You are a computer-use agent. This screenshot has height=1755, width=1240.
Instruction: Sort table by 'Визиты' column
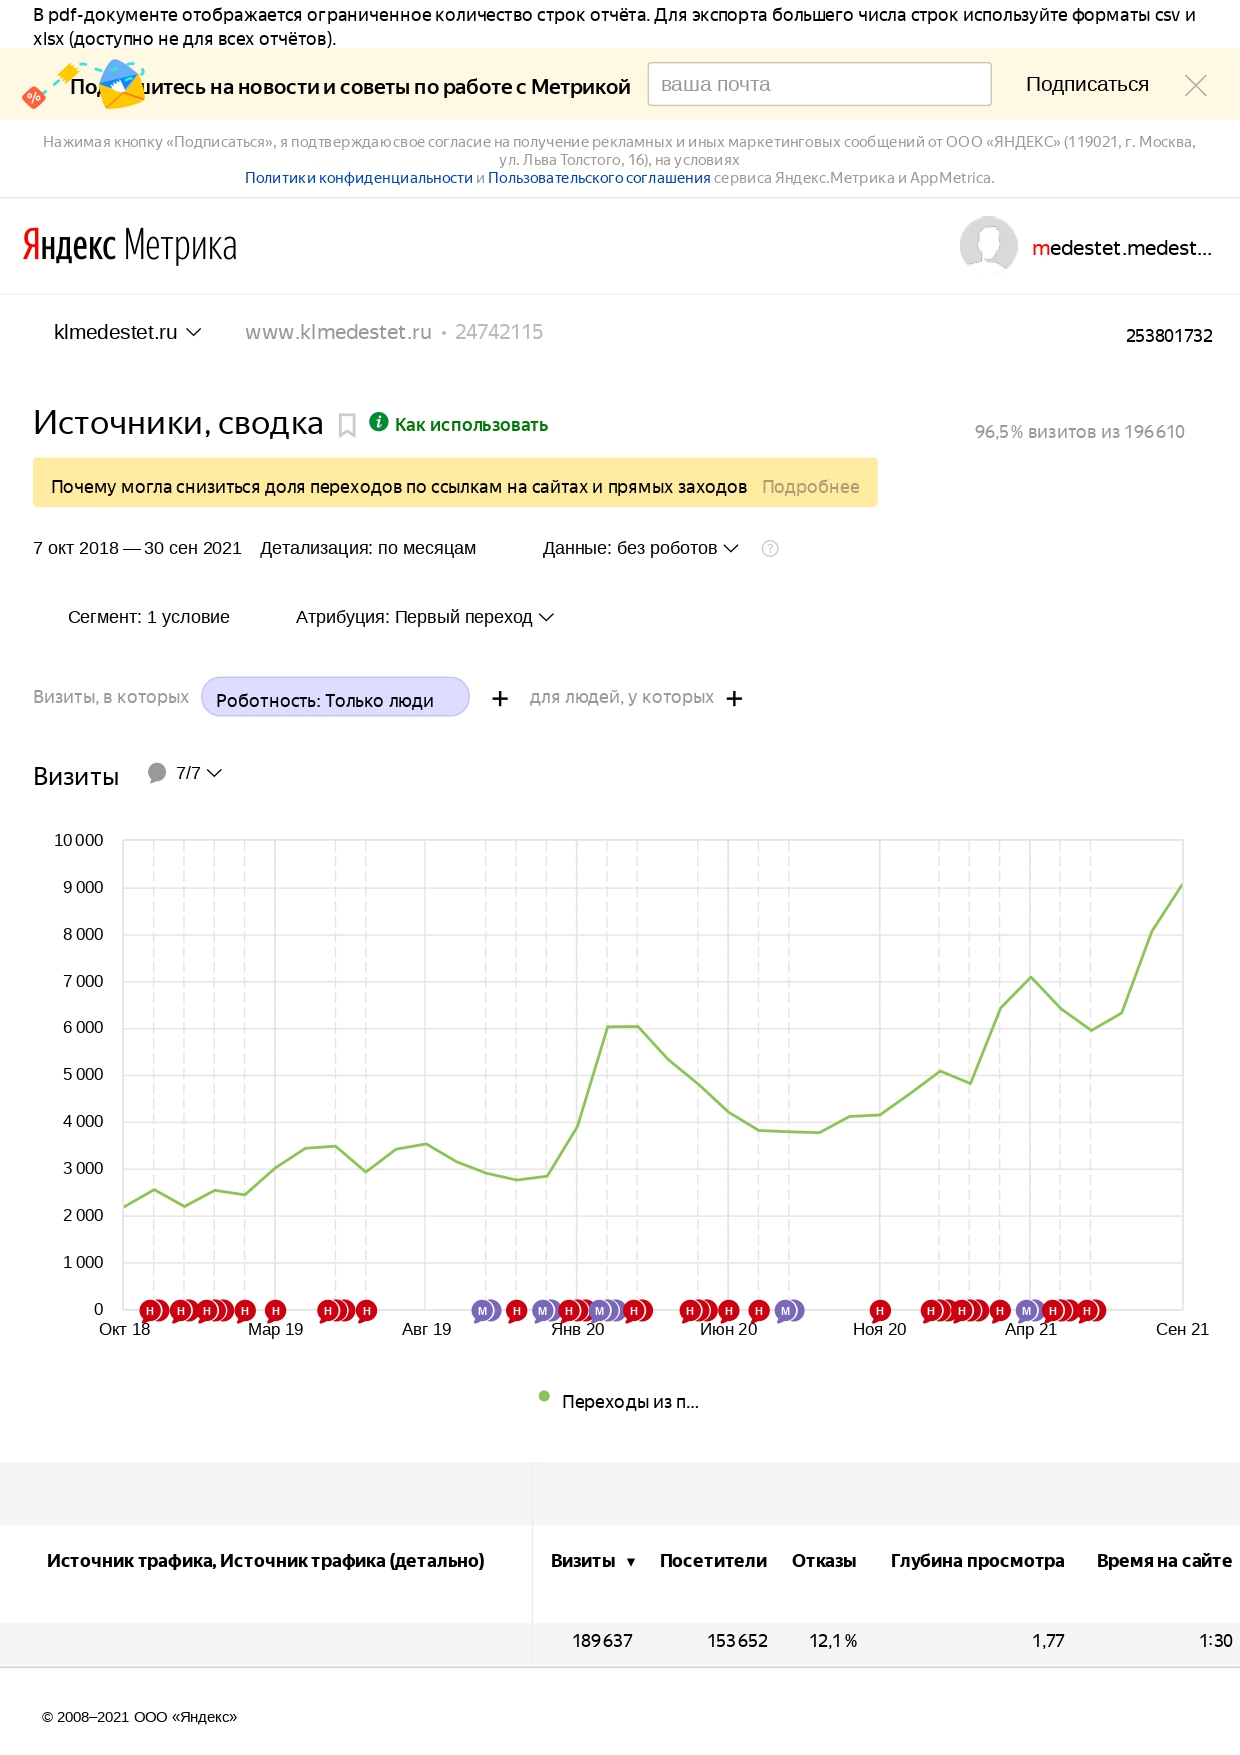tap(593, 1561)
